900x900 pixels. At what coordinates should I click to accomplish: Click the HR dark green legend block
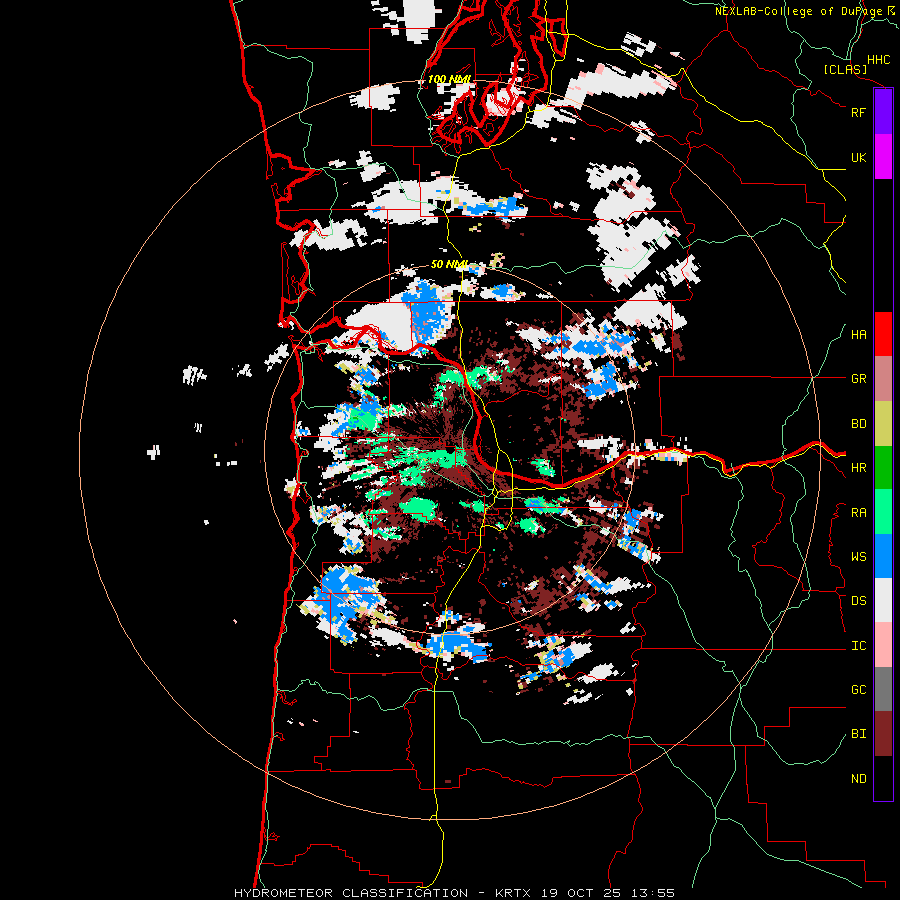pos(883,468)
